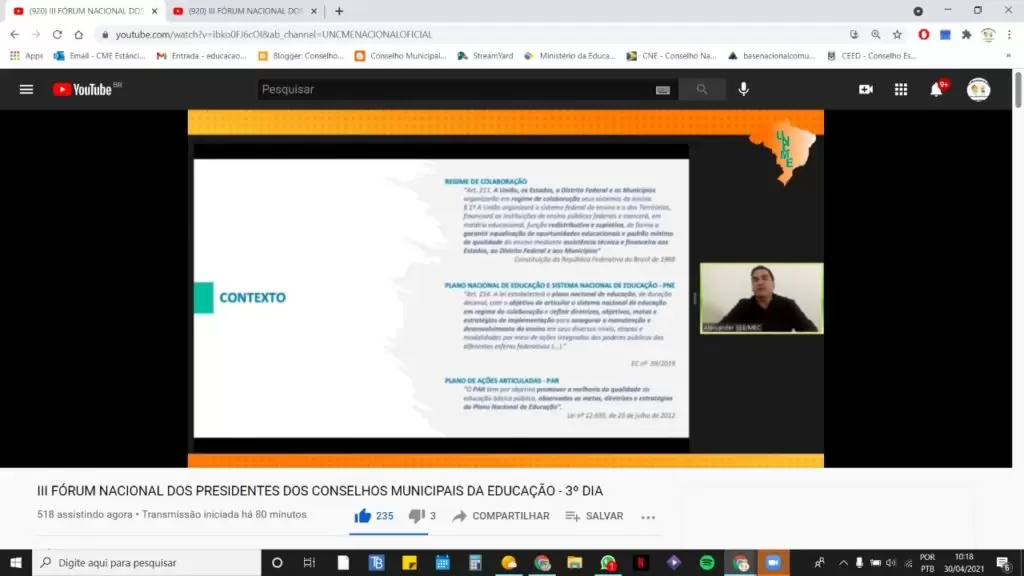Like the video with thumbs up
1024x576 pixels.
(x=363, y=516)
